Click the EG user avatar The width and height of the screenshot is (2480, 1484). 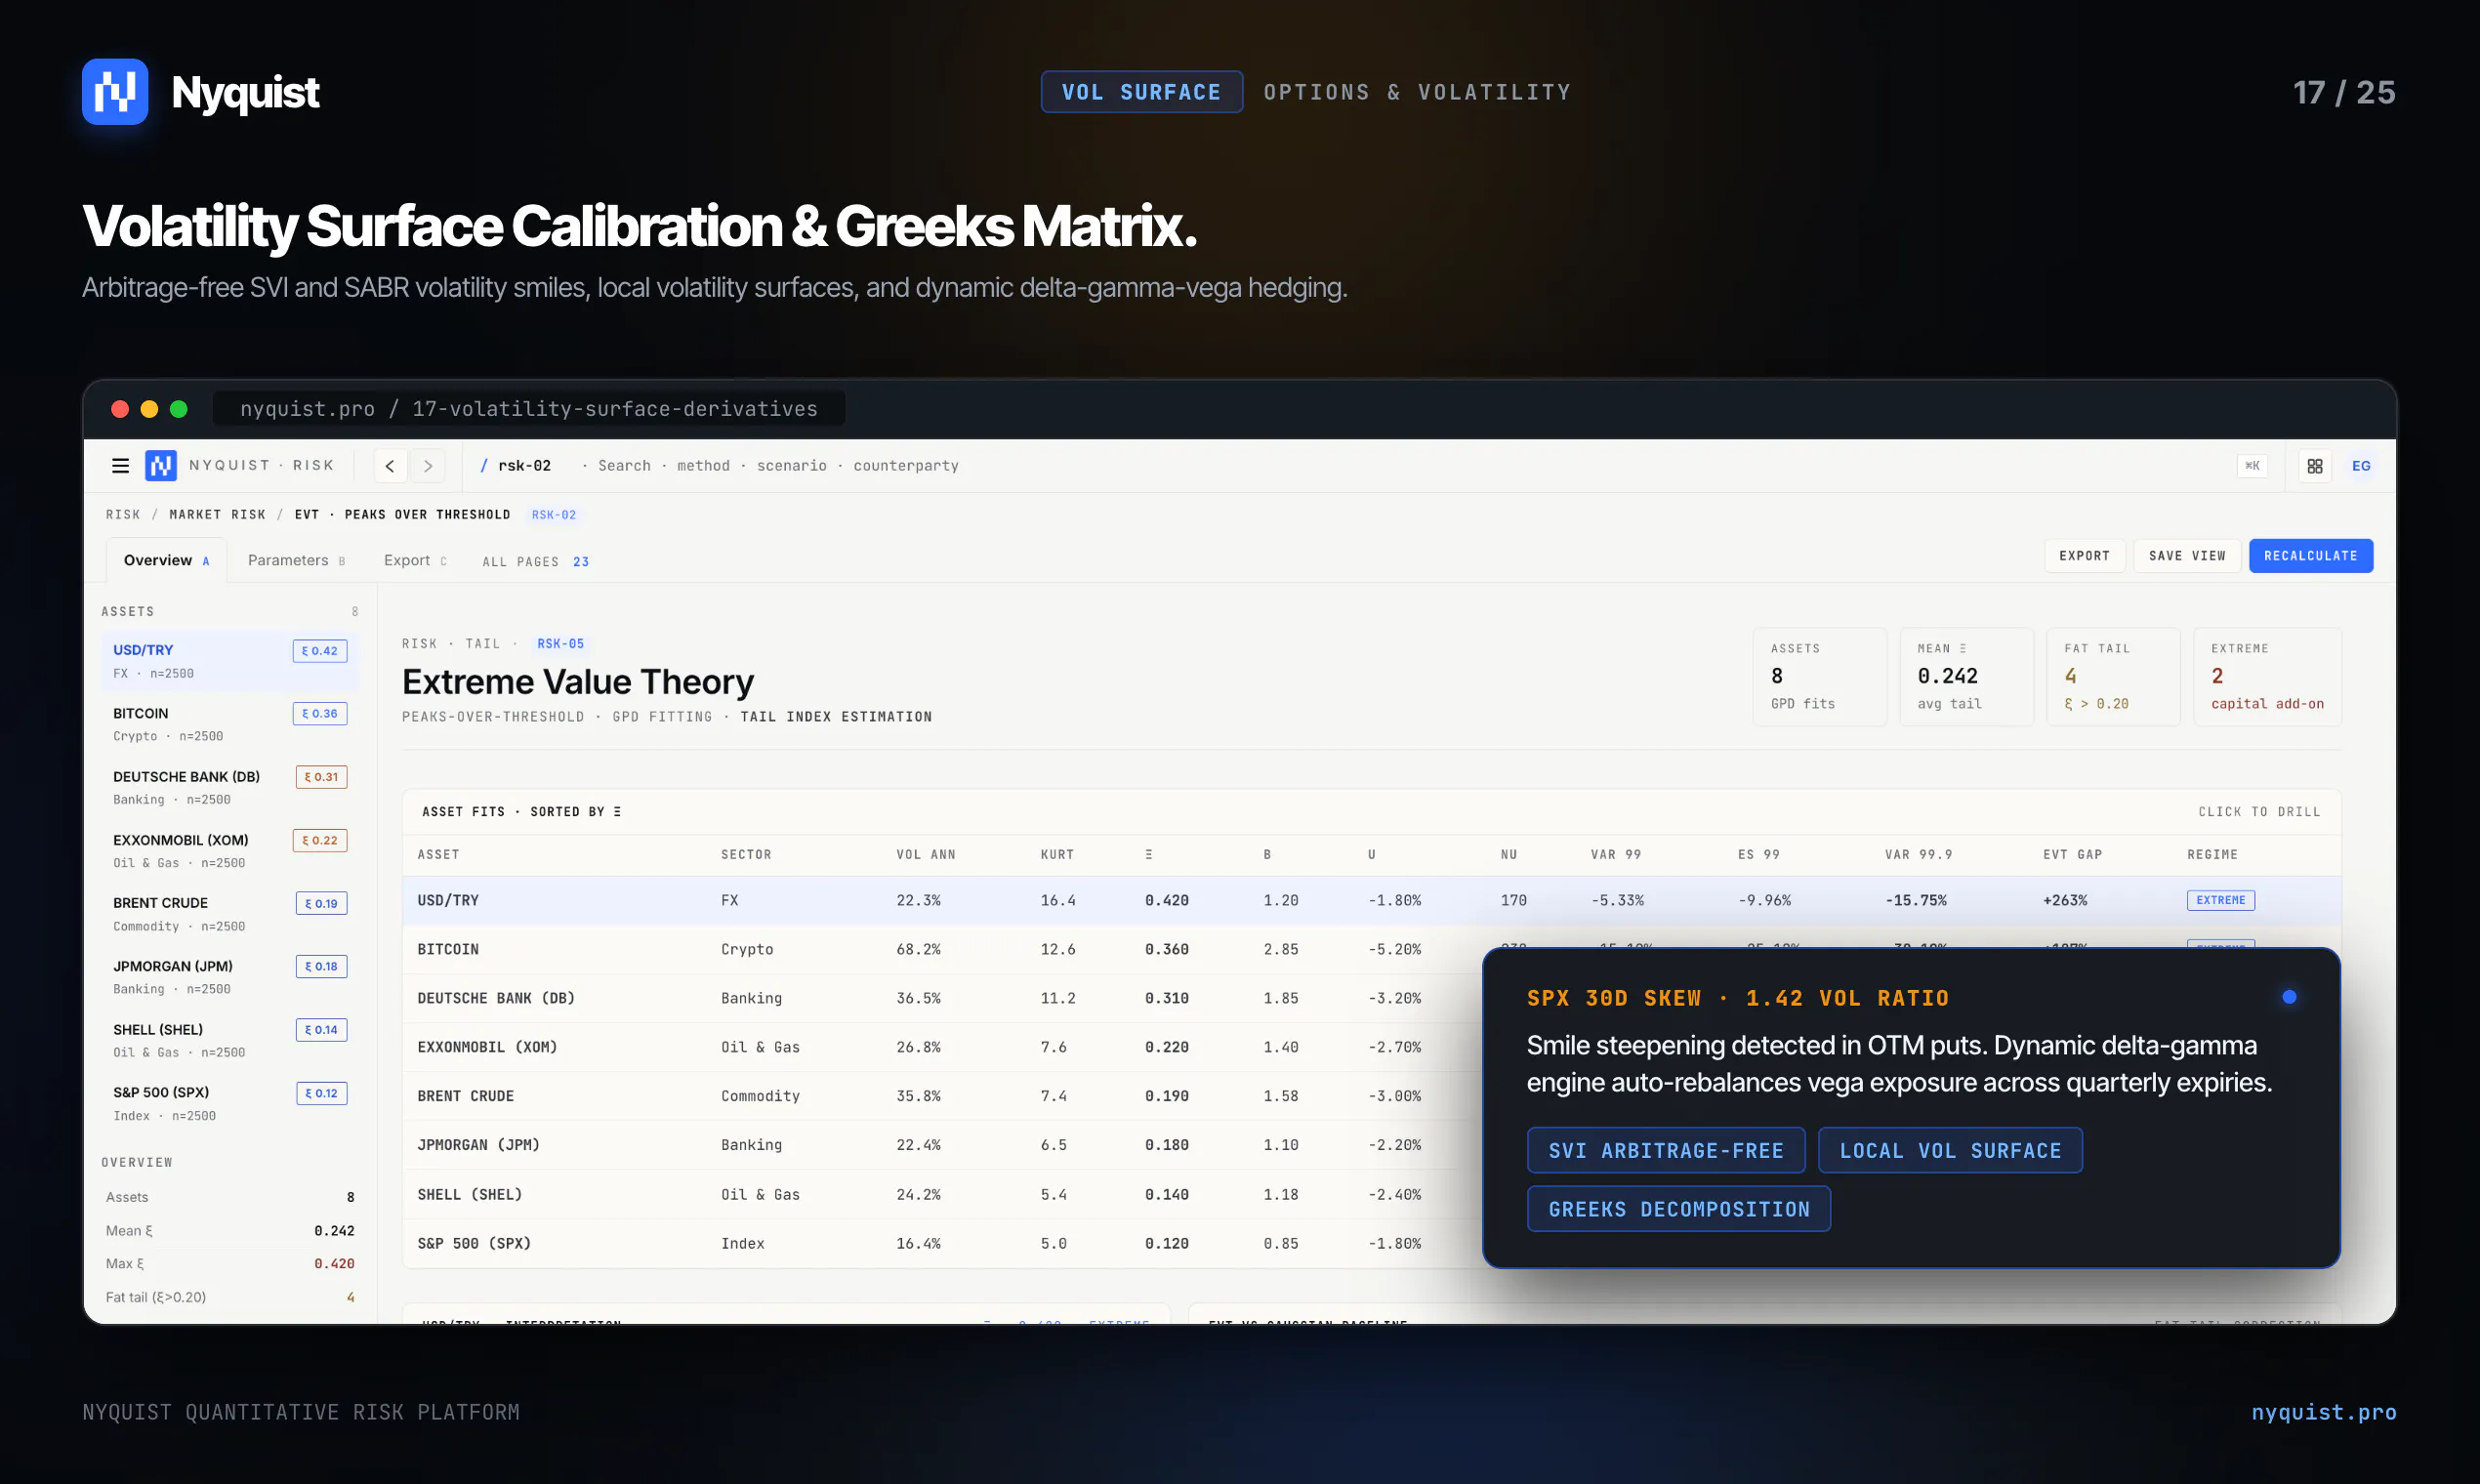[x=2361, y=466]
